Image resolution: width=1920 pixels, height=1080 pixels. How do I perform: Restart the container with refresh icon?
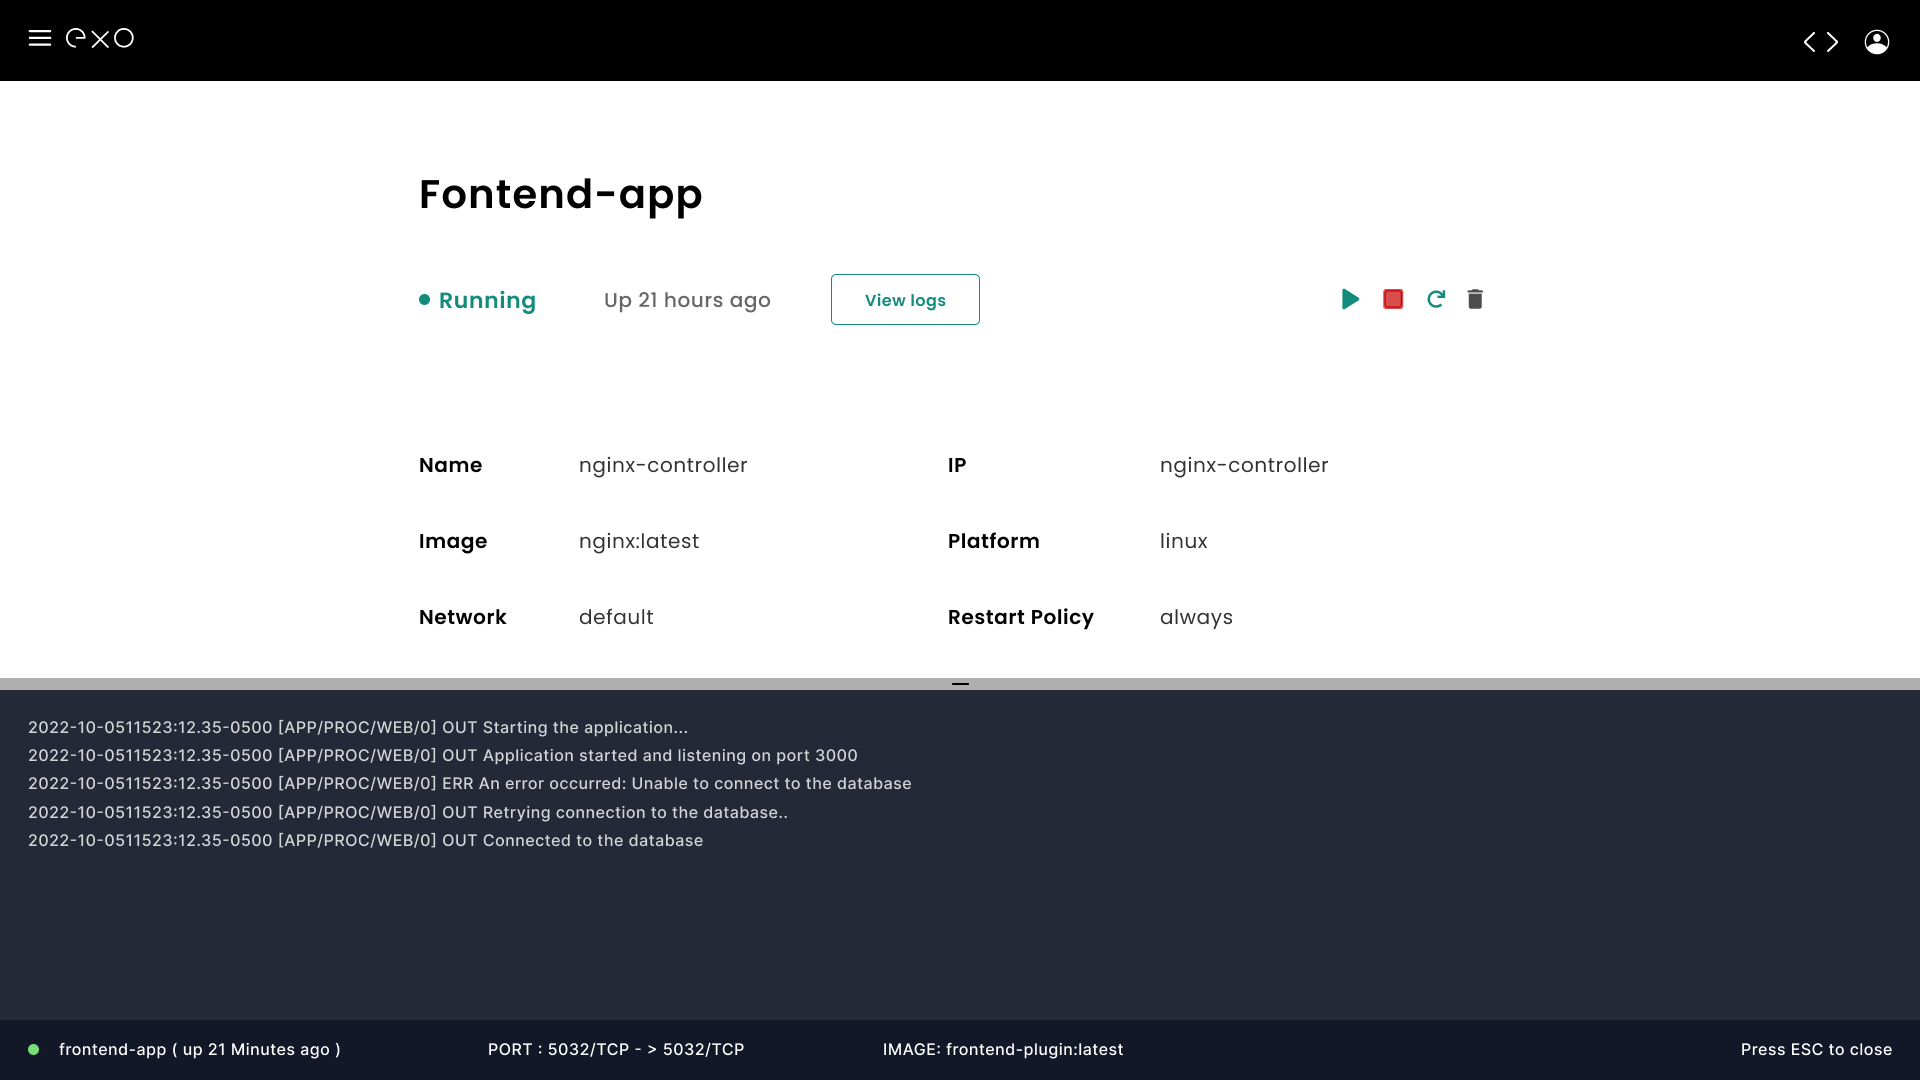1436,299
